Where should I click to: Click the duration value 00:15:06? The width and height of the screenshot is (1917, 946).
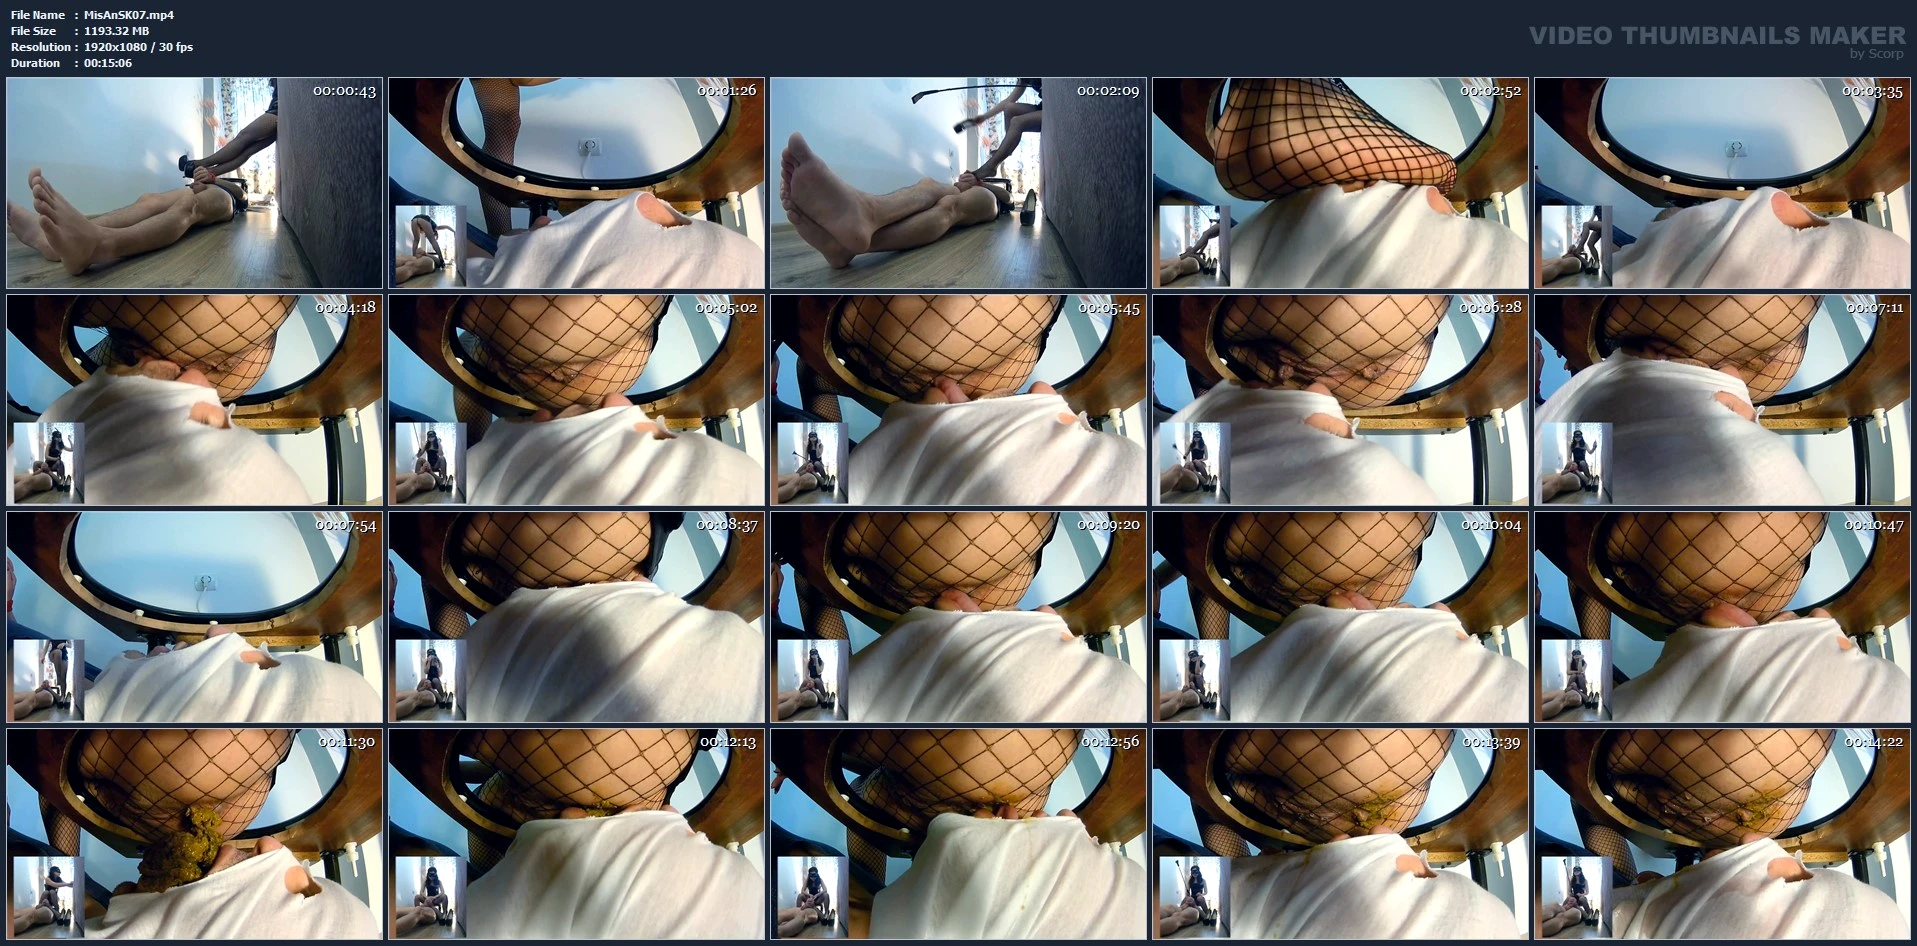(x=108, y=63)
